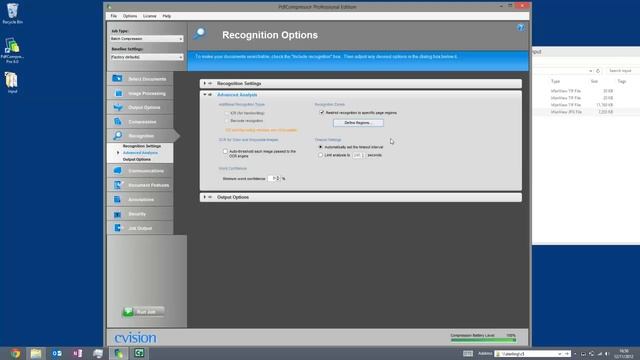Open the Input folder desktop icon
The width and height of the screenshot is (640, 360).
tap(12, 83)
